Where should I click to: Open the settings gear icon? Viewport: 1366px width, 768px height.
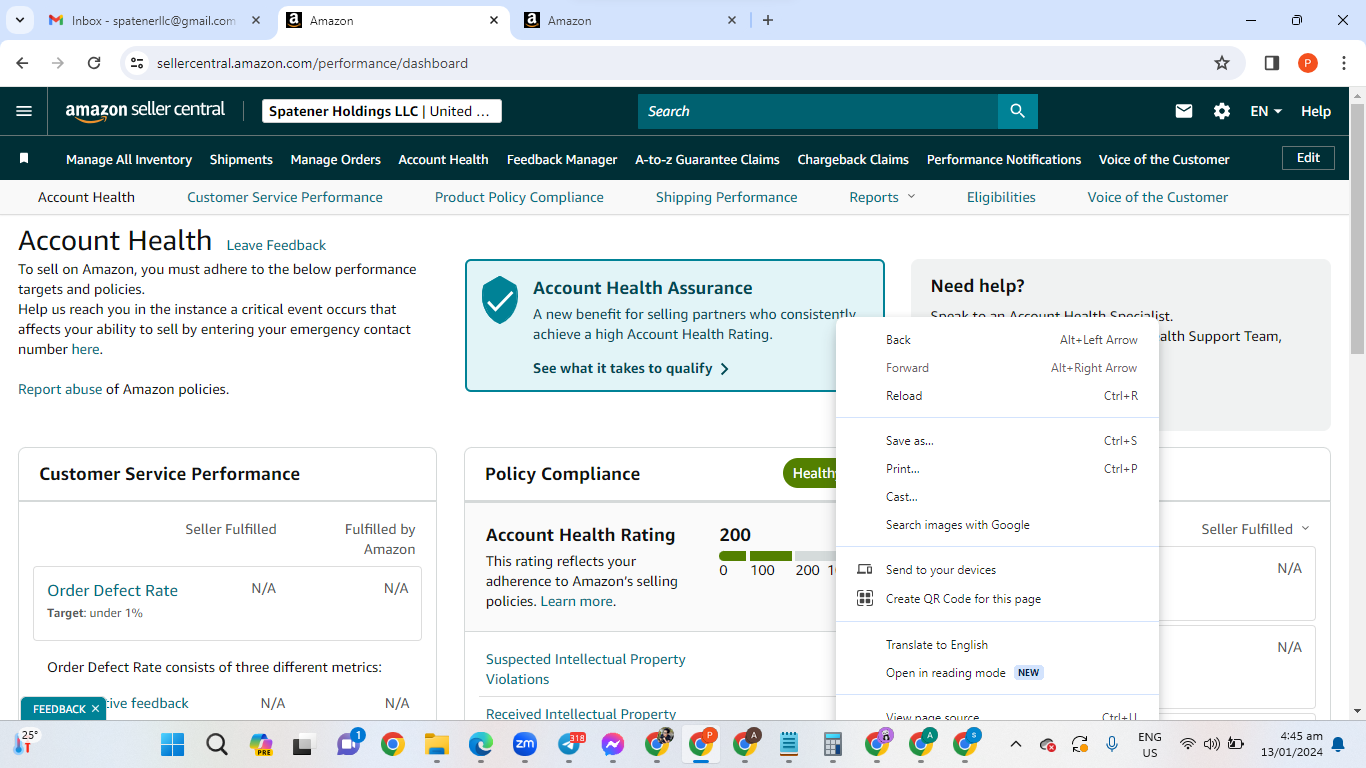coord(1222,111)
